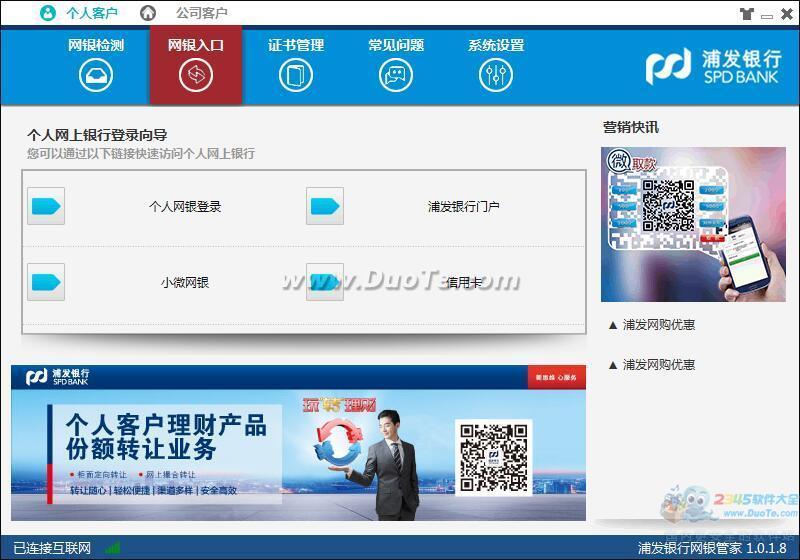Click the 个人客户 user icon
This screenshot has width=800, height=560.
(x=48, y=13)
